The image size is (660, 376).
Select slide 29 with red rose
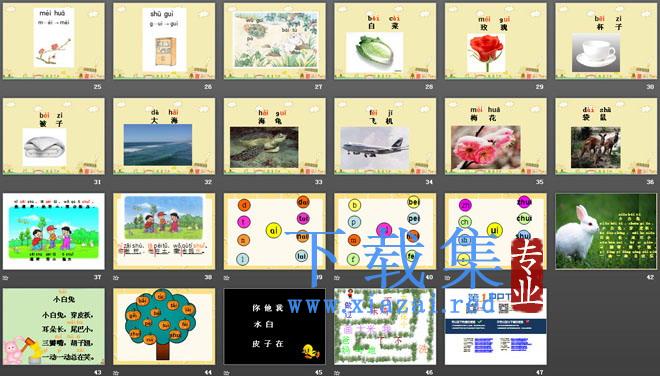point(495,41)
